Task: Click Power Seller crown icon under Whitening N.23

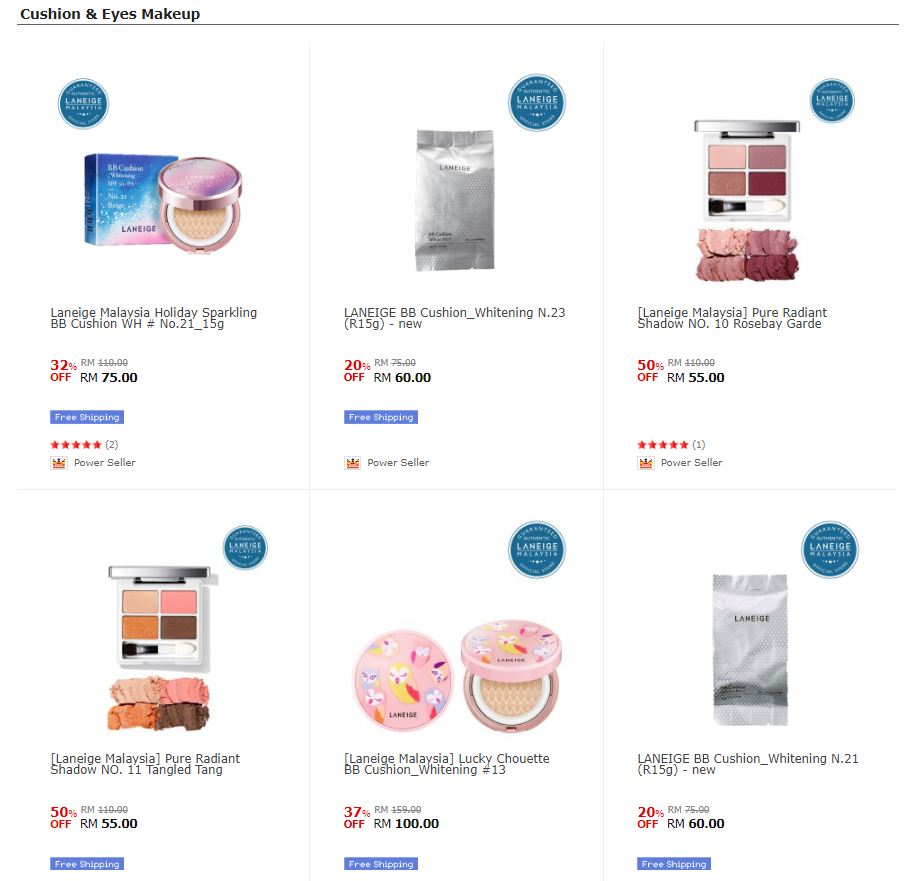Action: [x=352, y=463]
